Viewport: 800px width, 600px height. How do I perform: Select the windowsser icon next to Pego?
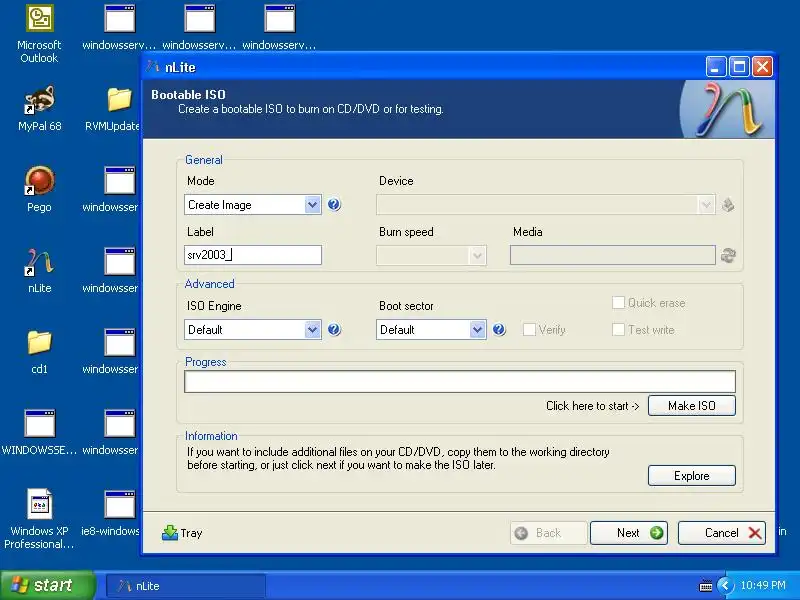click(111, 189)
